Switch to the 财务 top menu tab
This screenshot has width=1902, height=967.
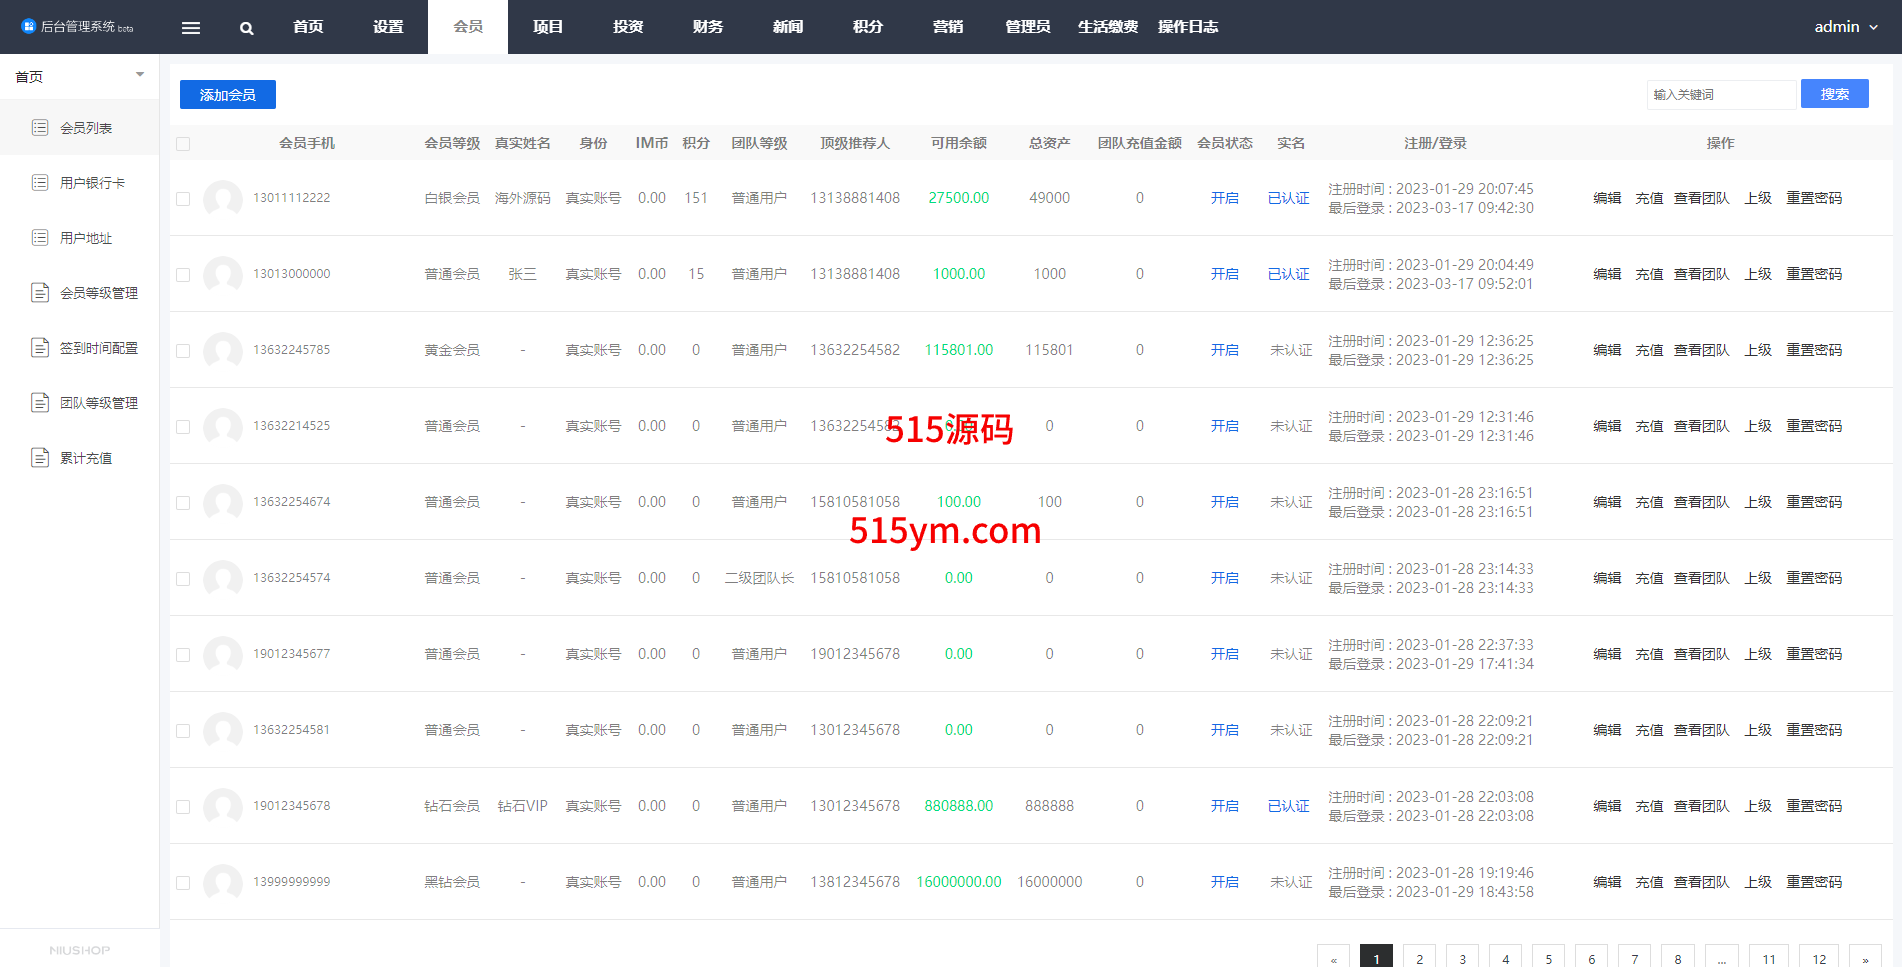(x=708, y=27)
